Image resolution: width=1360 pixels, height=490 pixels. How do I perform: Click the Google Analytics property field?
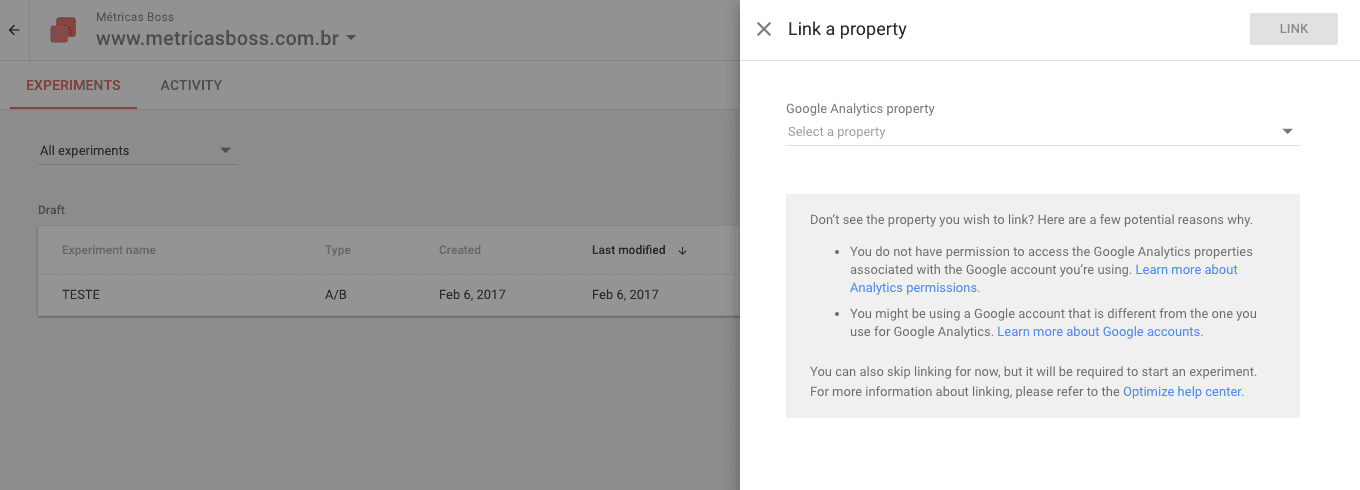click(x=1030, y=132)
